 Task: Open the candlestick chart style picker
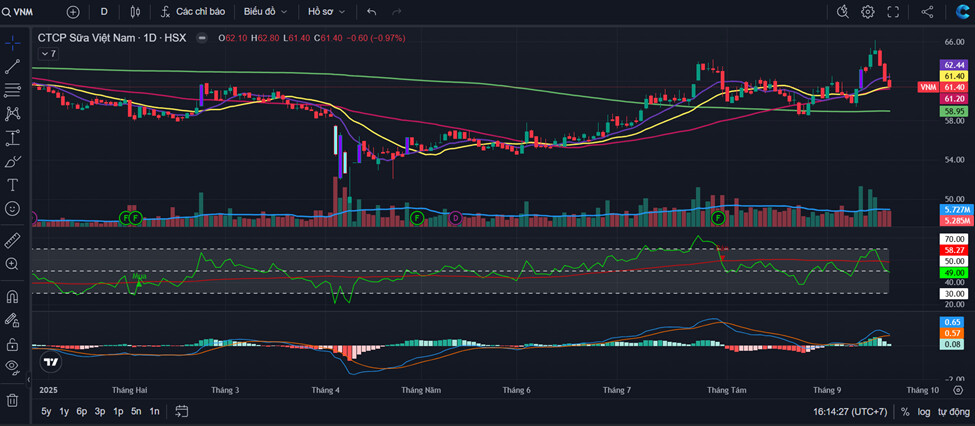[x=136, y=12]
